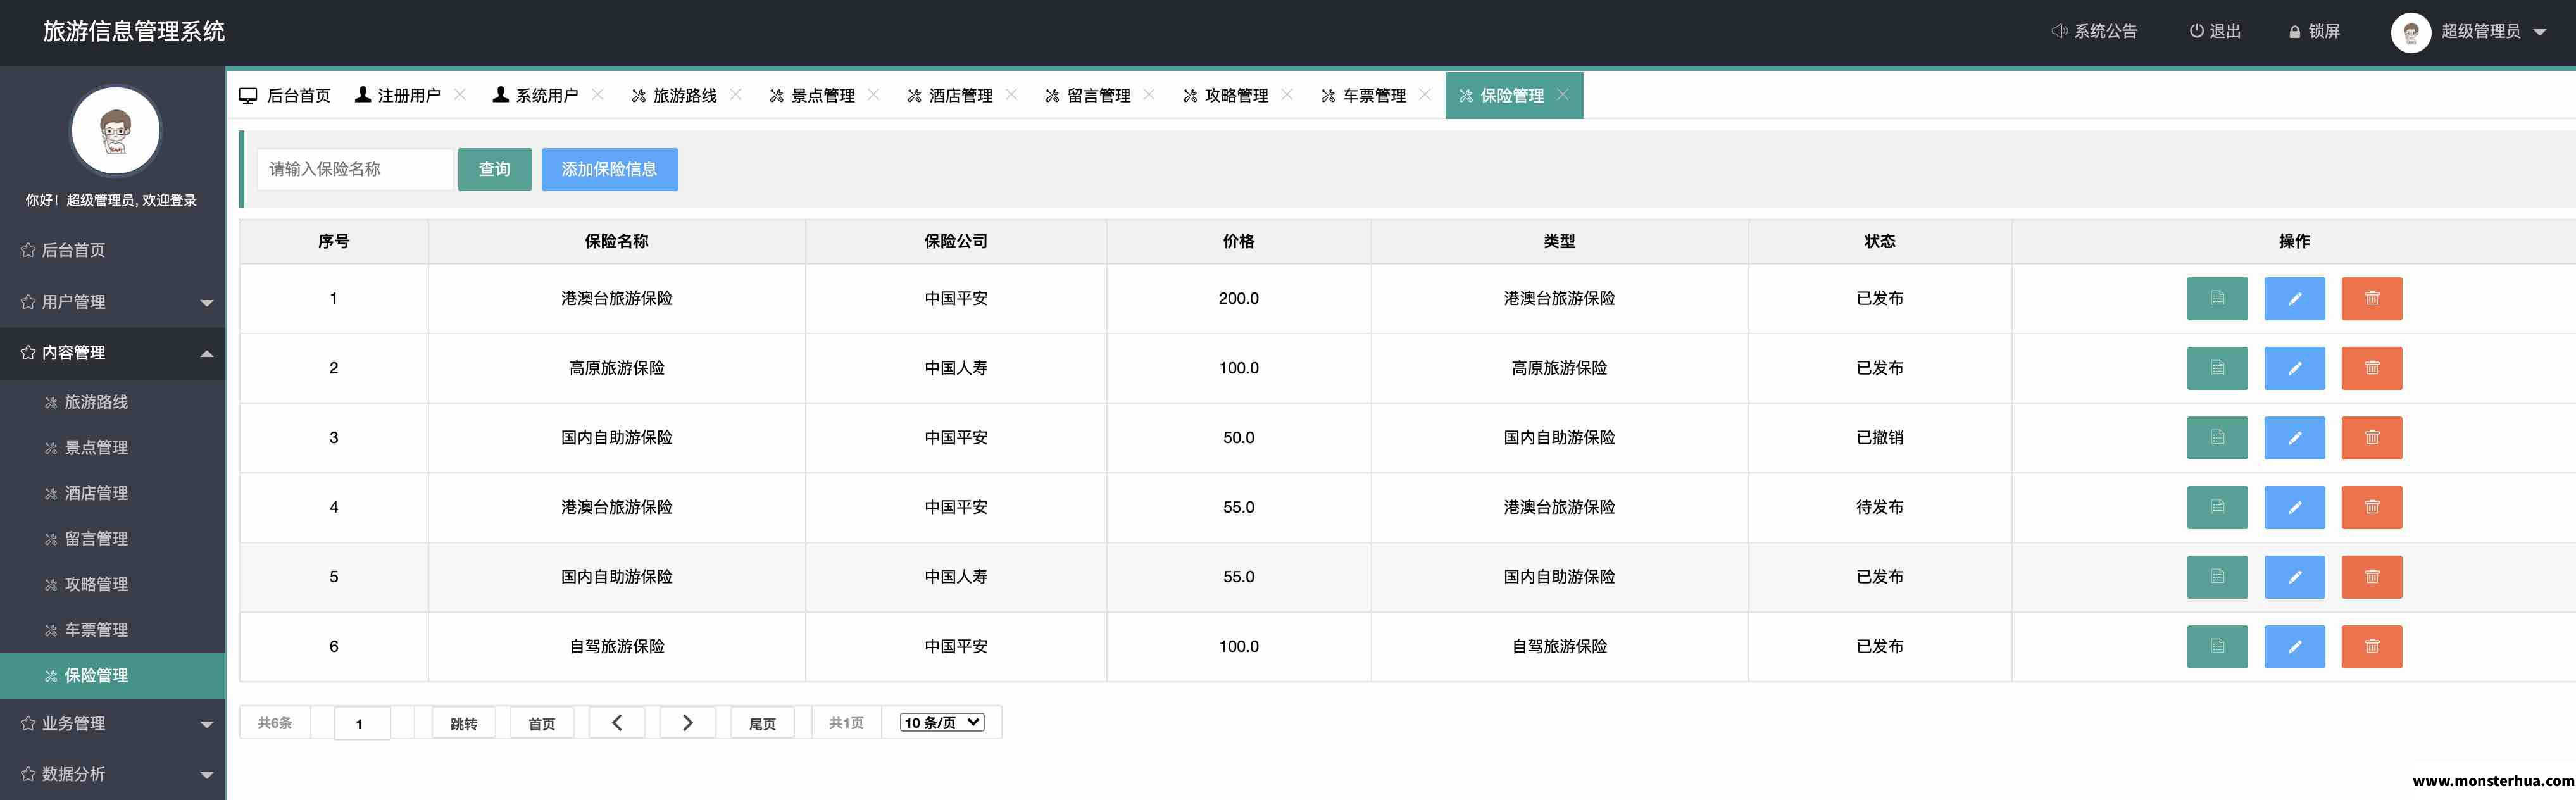The width and height of the screenshot is (2576, 800).
Task: Click the 首页 pagination button
Action: (542, 723)
